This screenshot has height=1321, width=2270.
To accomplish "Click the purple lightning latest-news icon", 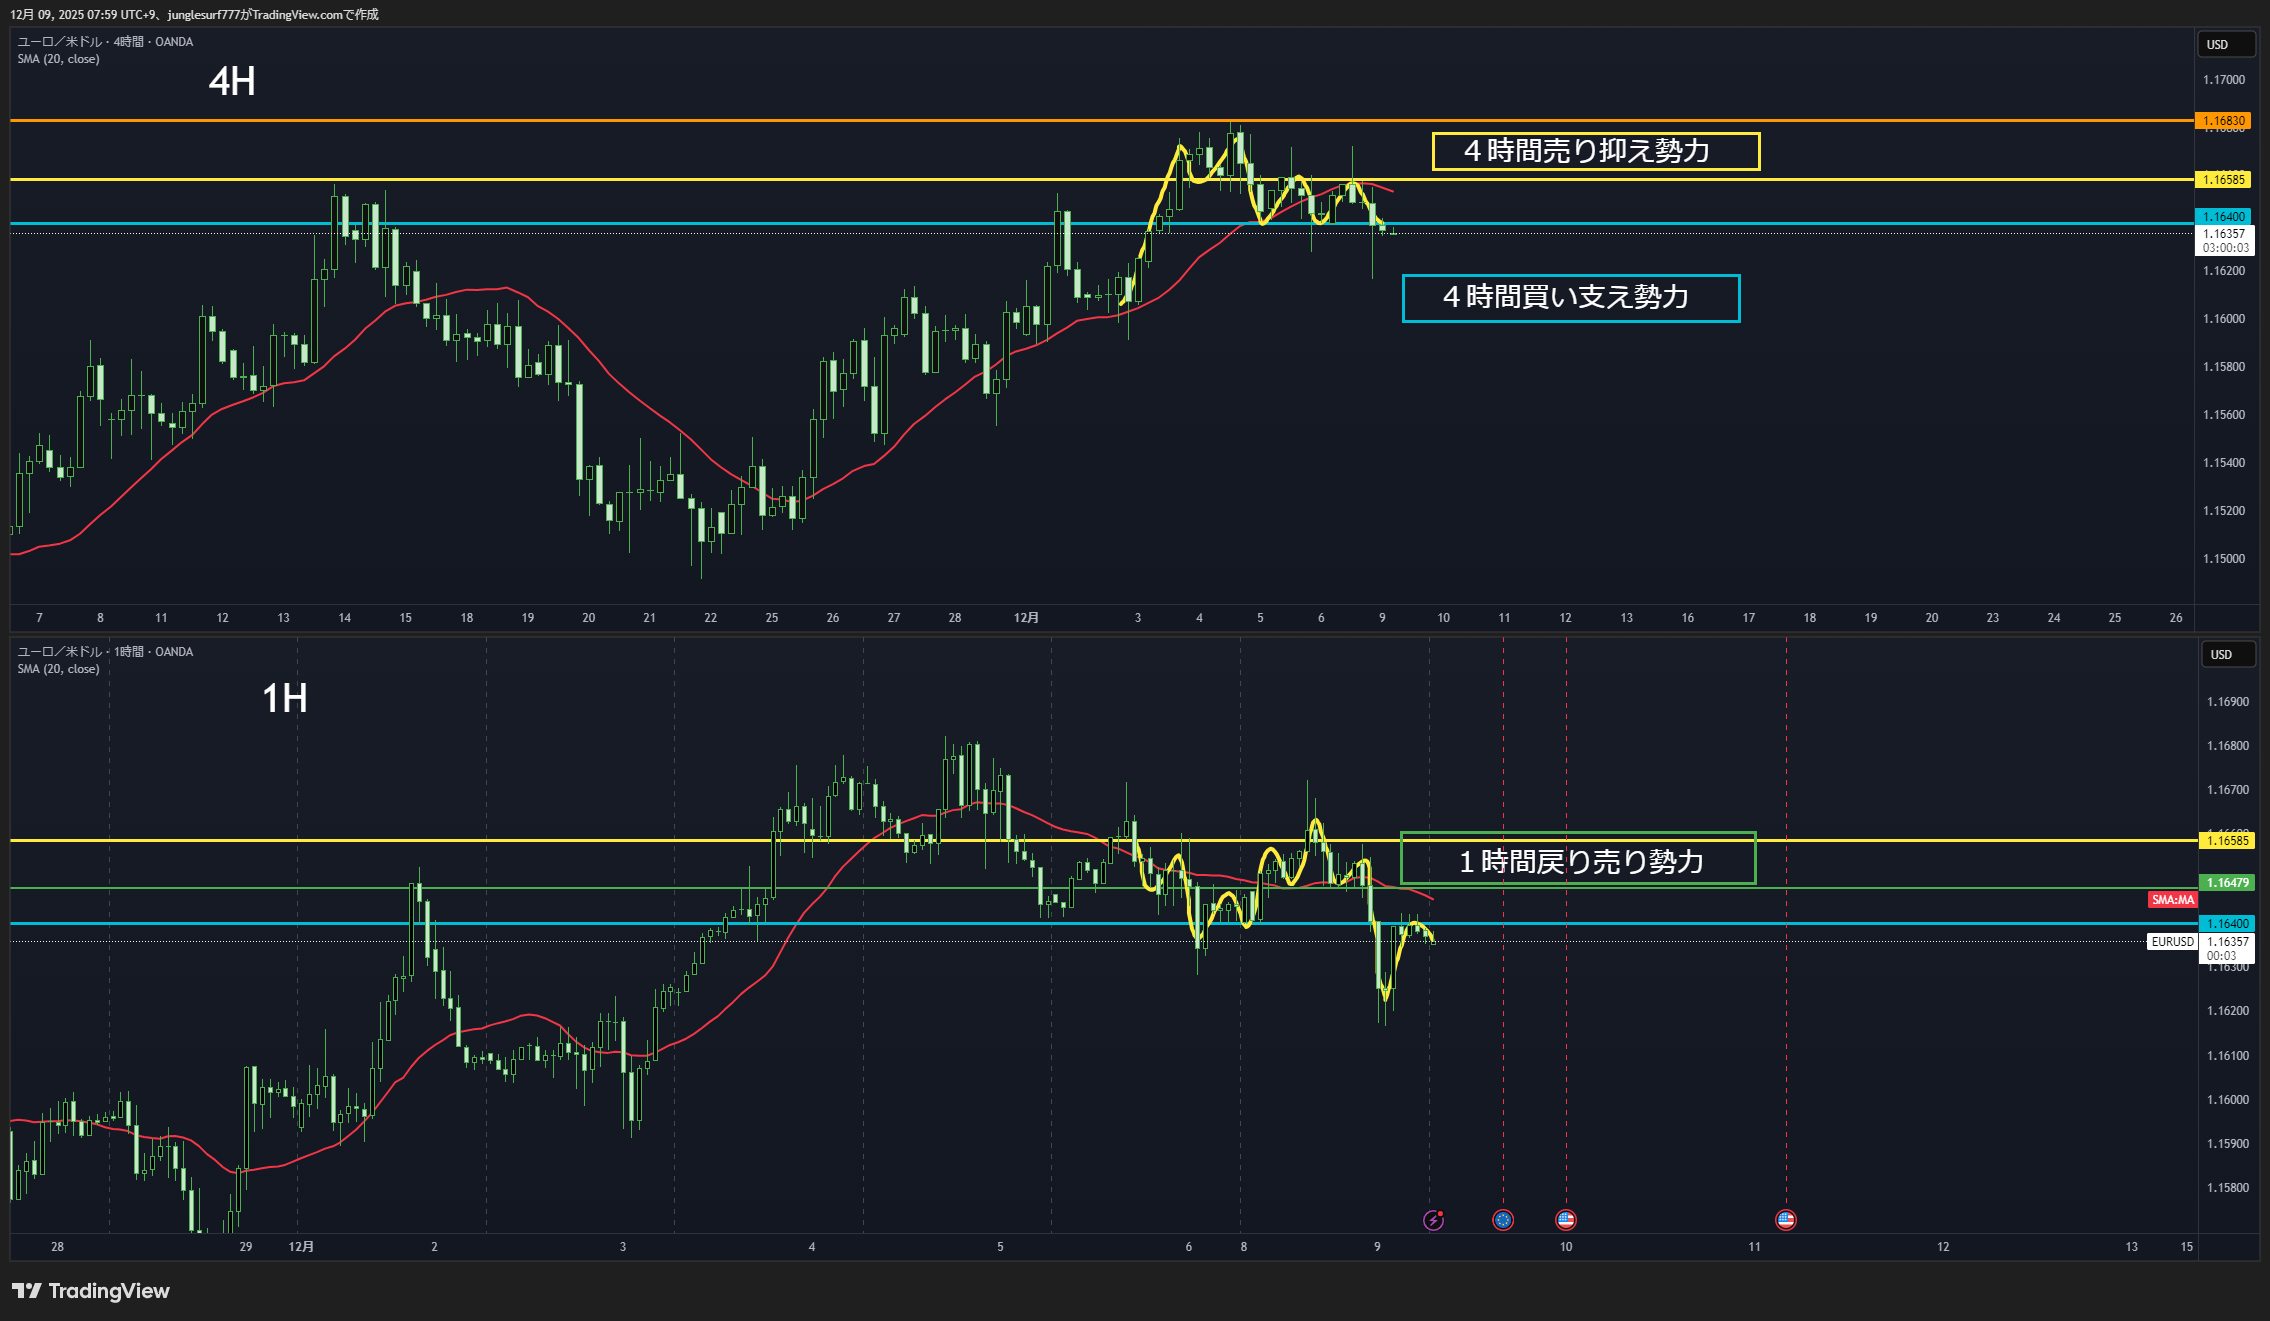I will [1433, 1219].
